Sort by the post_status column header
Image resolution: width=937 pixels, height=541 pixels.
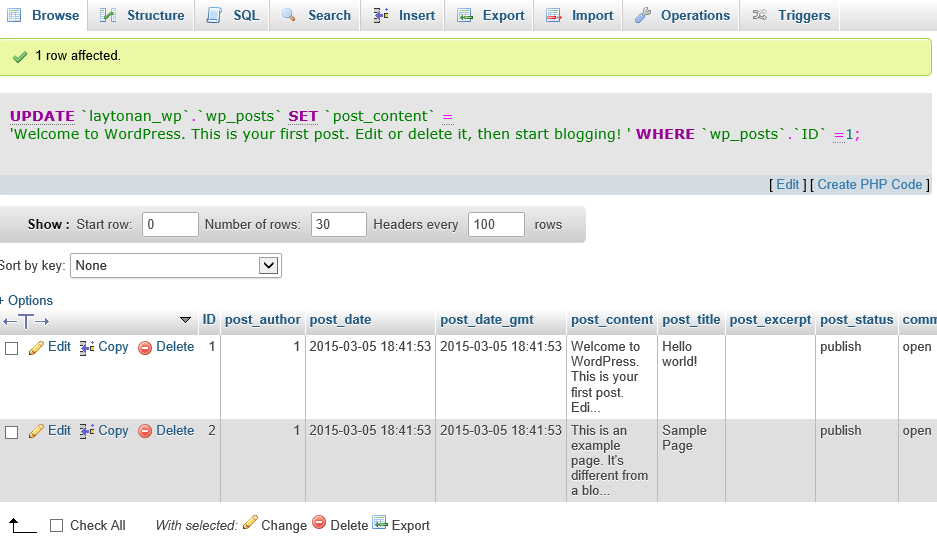[x=856, y=320]
